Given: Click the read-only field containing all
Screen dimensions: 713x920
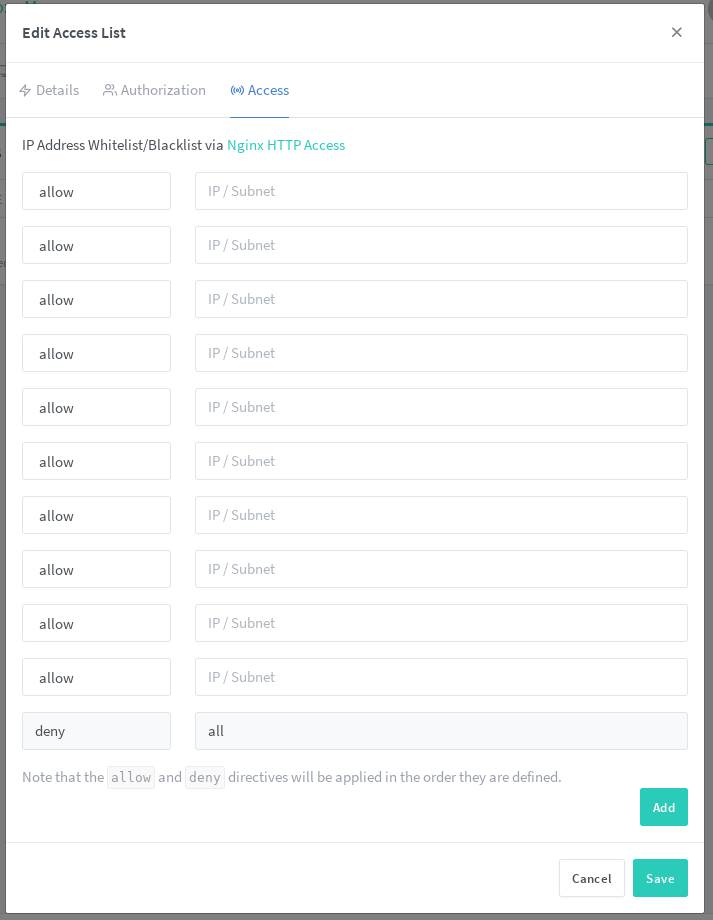Looking at the screenshot, I should pos(441,731).
